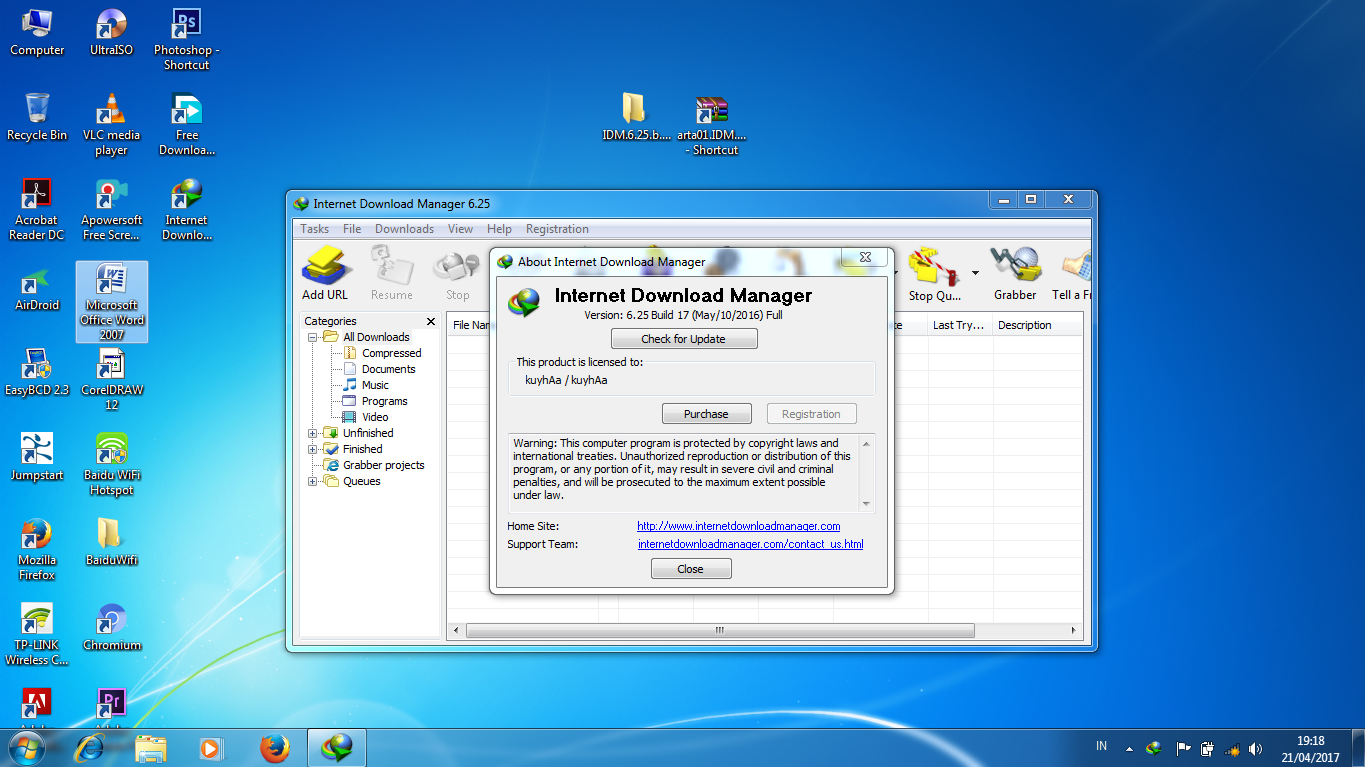Click the Check for Update button
The image size is (1365, 767).
[684, 339]
